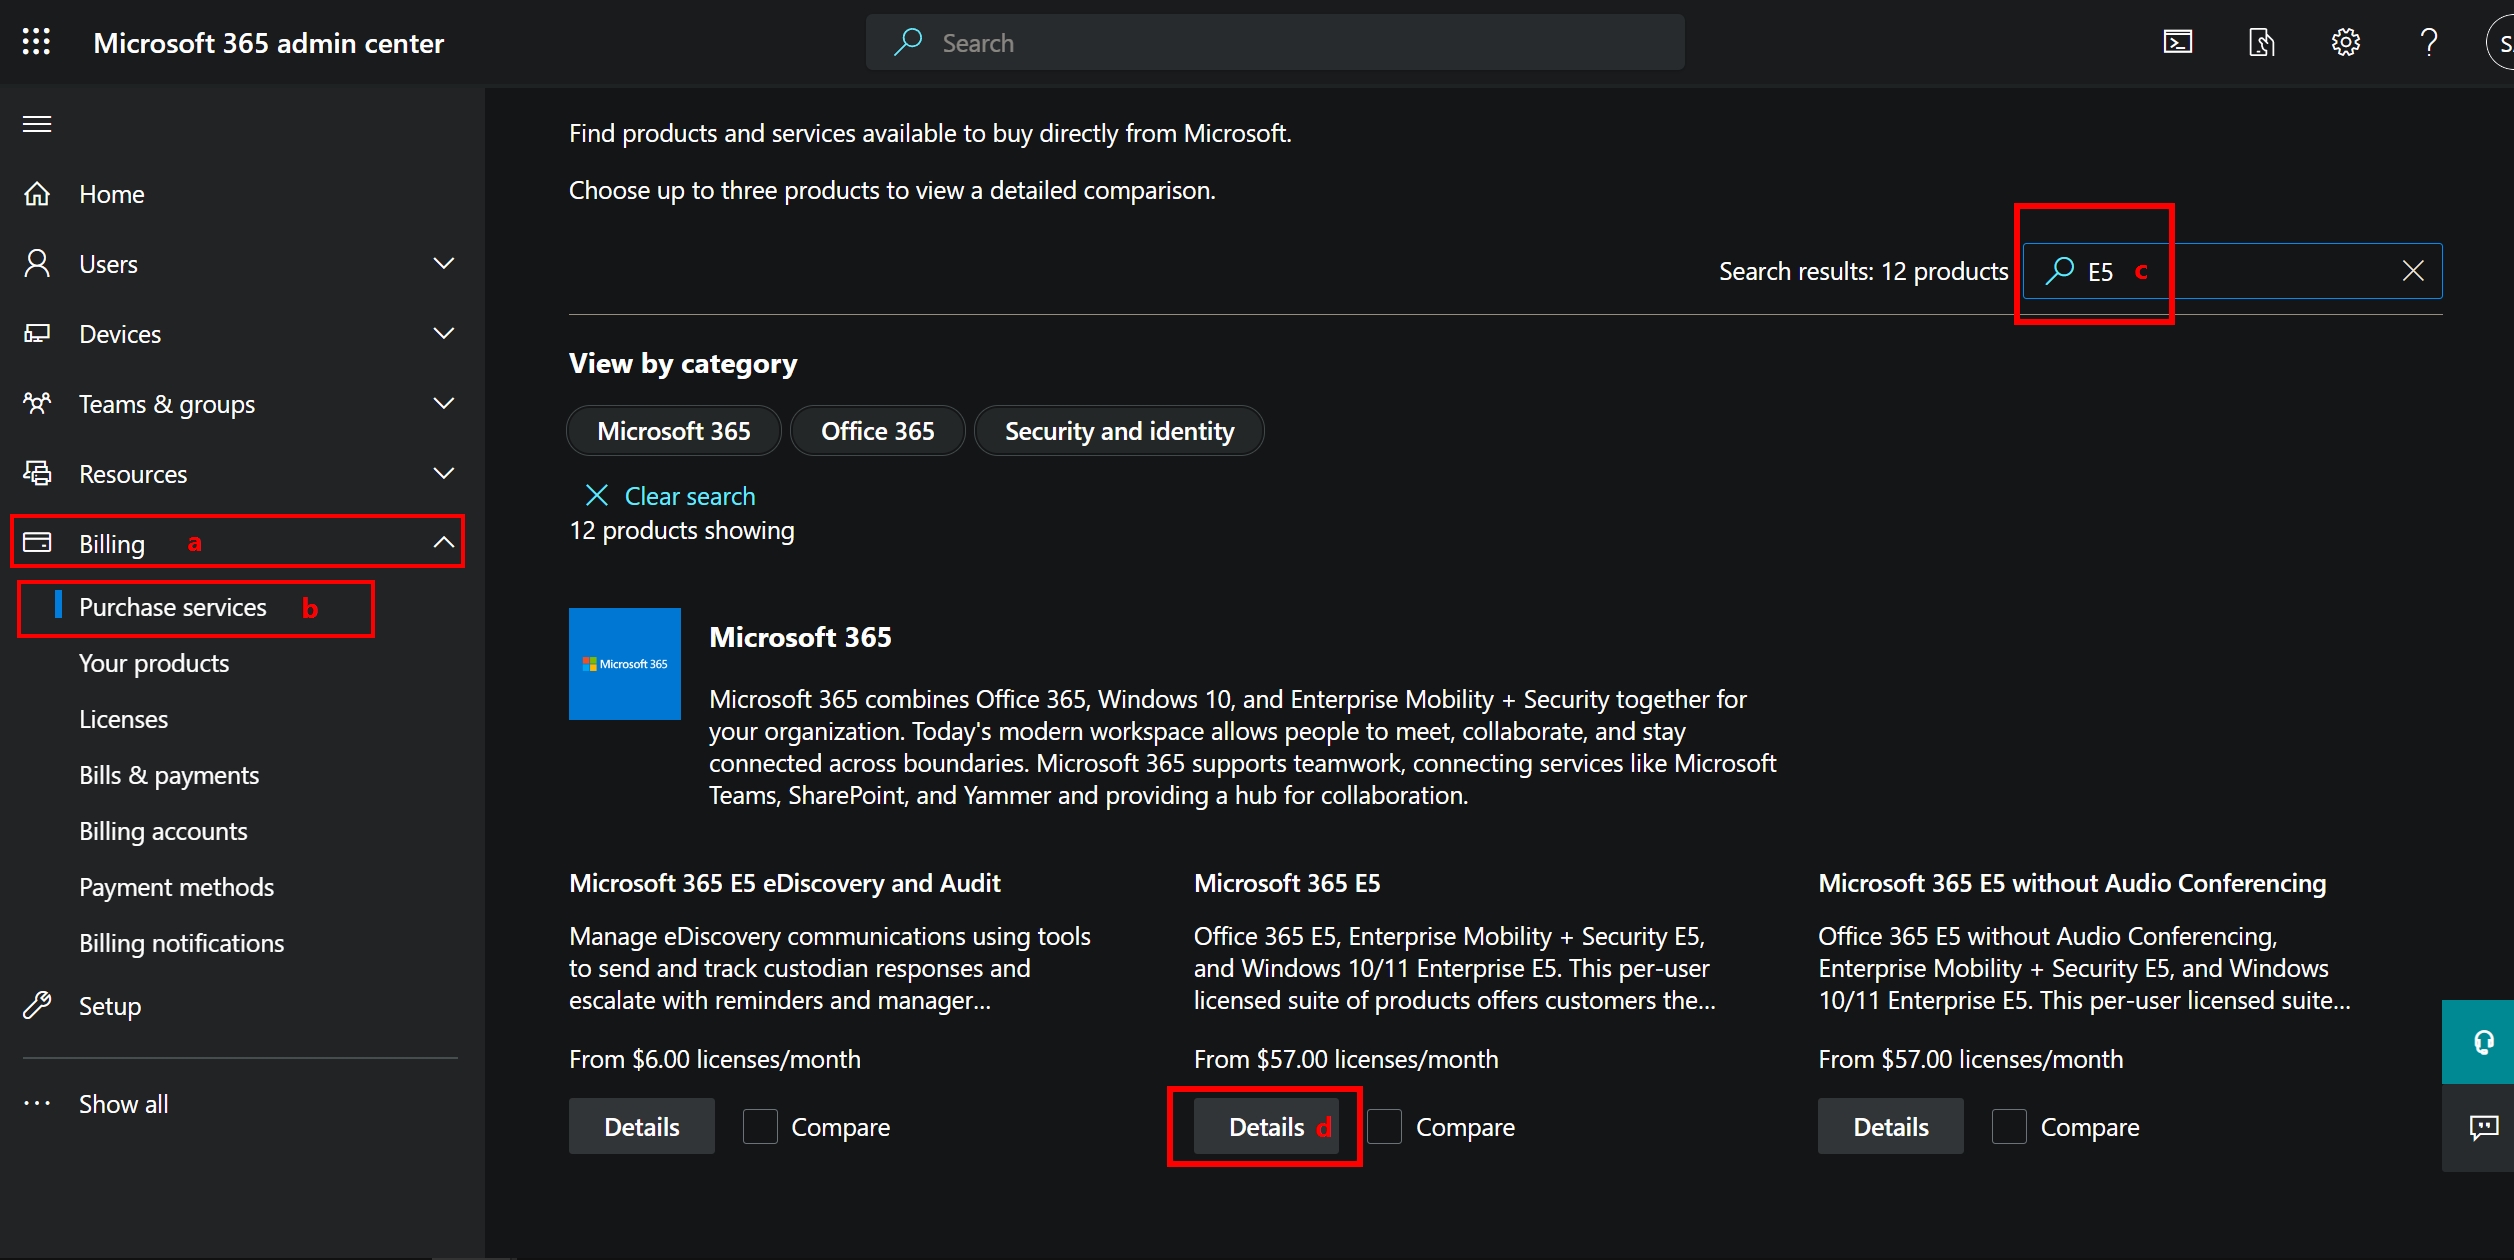Open Your products under Billing
Viewport: 2514px width, 1260px height.
click(x=154, y=663)
